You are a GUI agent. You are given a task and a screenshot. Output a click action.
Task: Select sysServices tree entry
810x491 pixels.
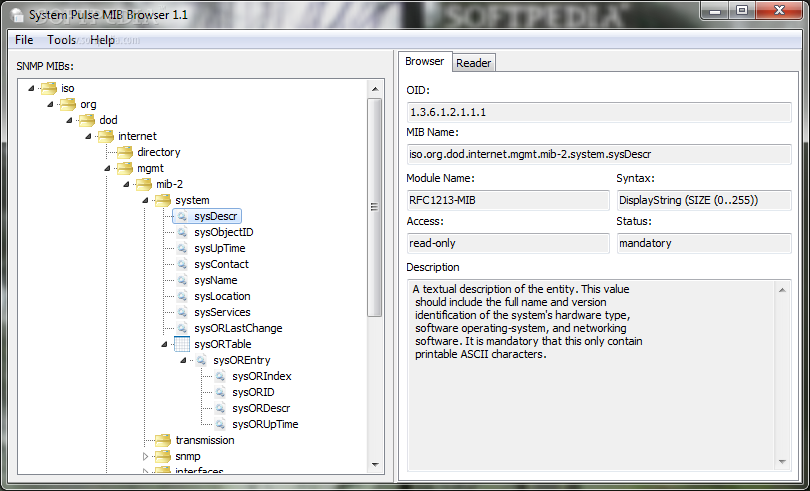coord(222,313)
